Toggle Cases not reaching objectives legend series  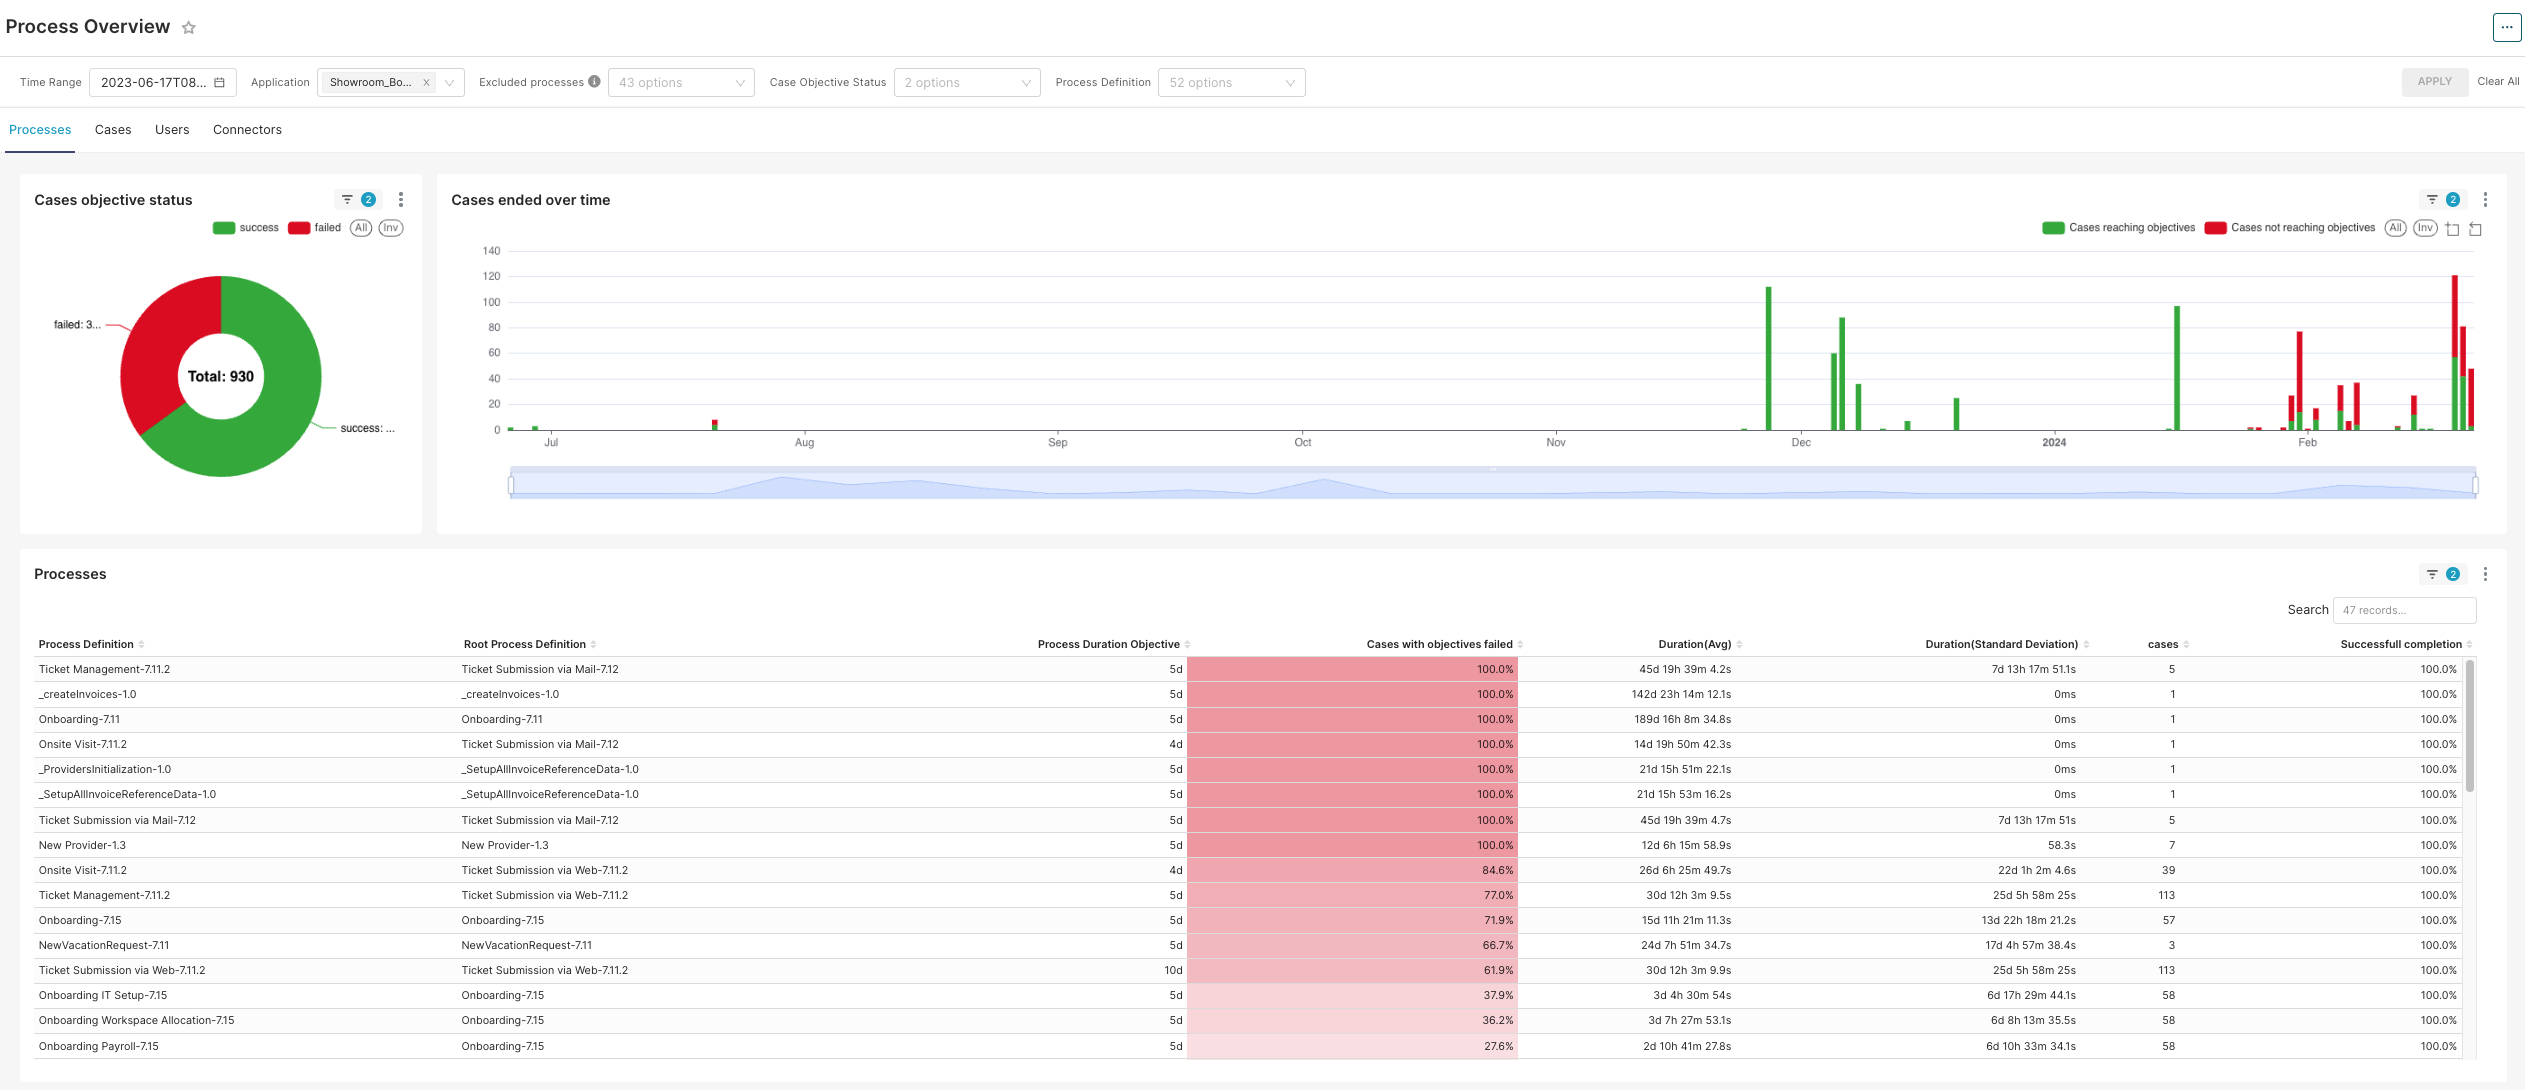2289,228
